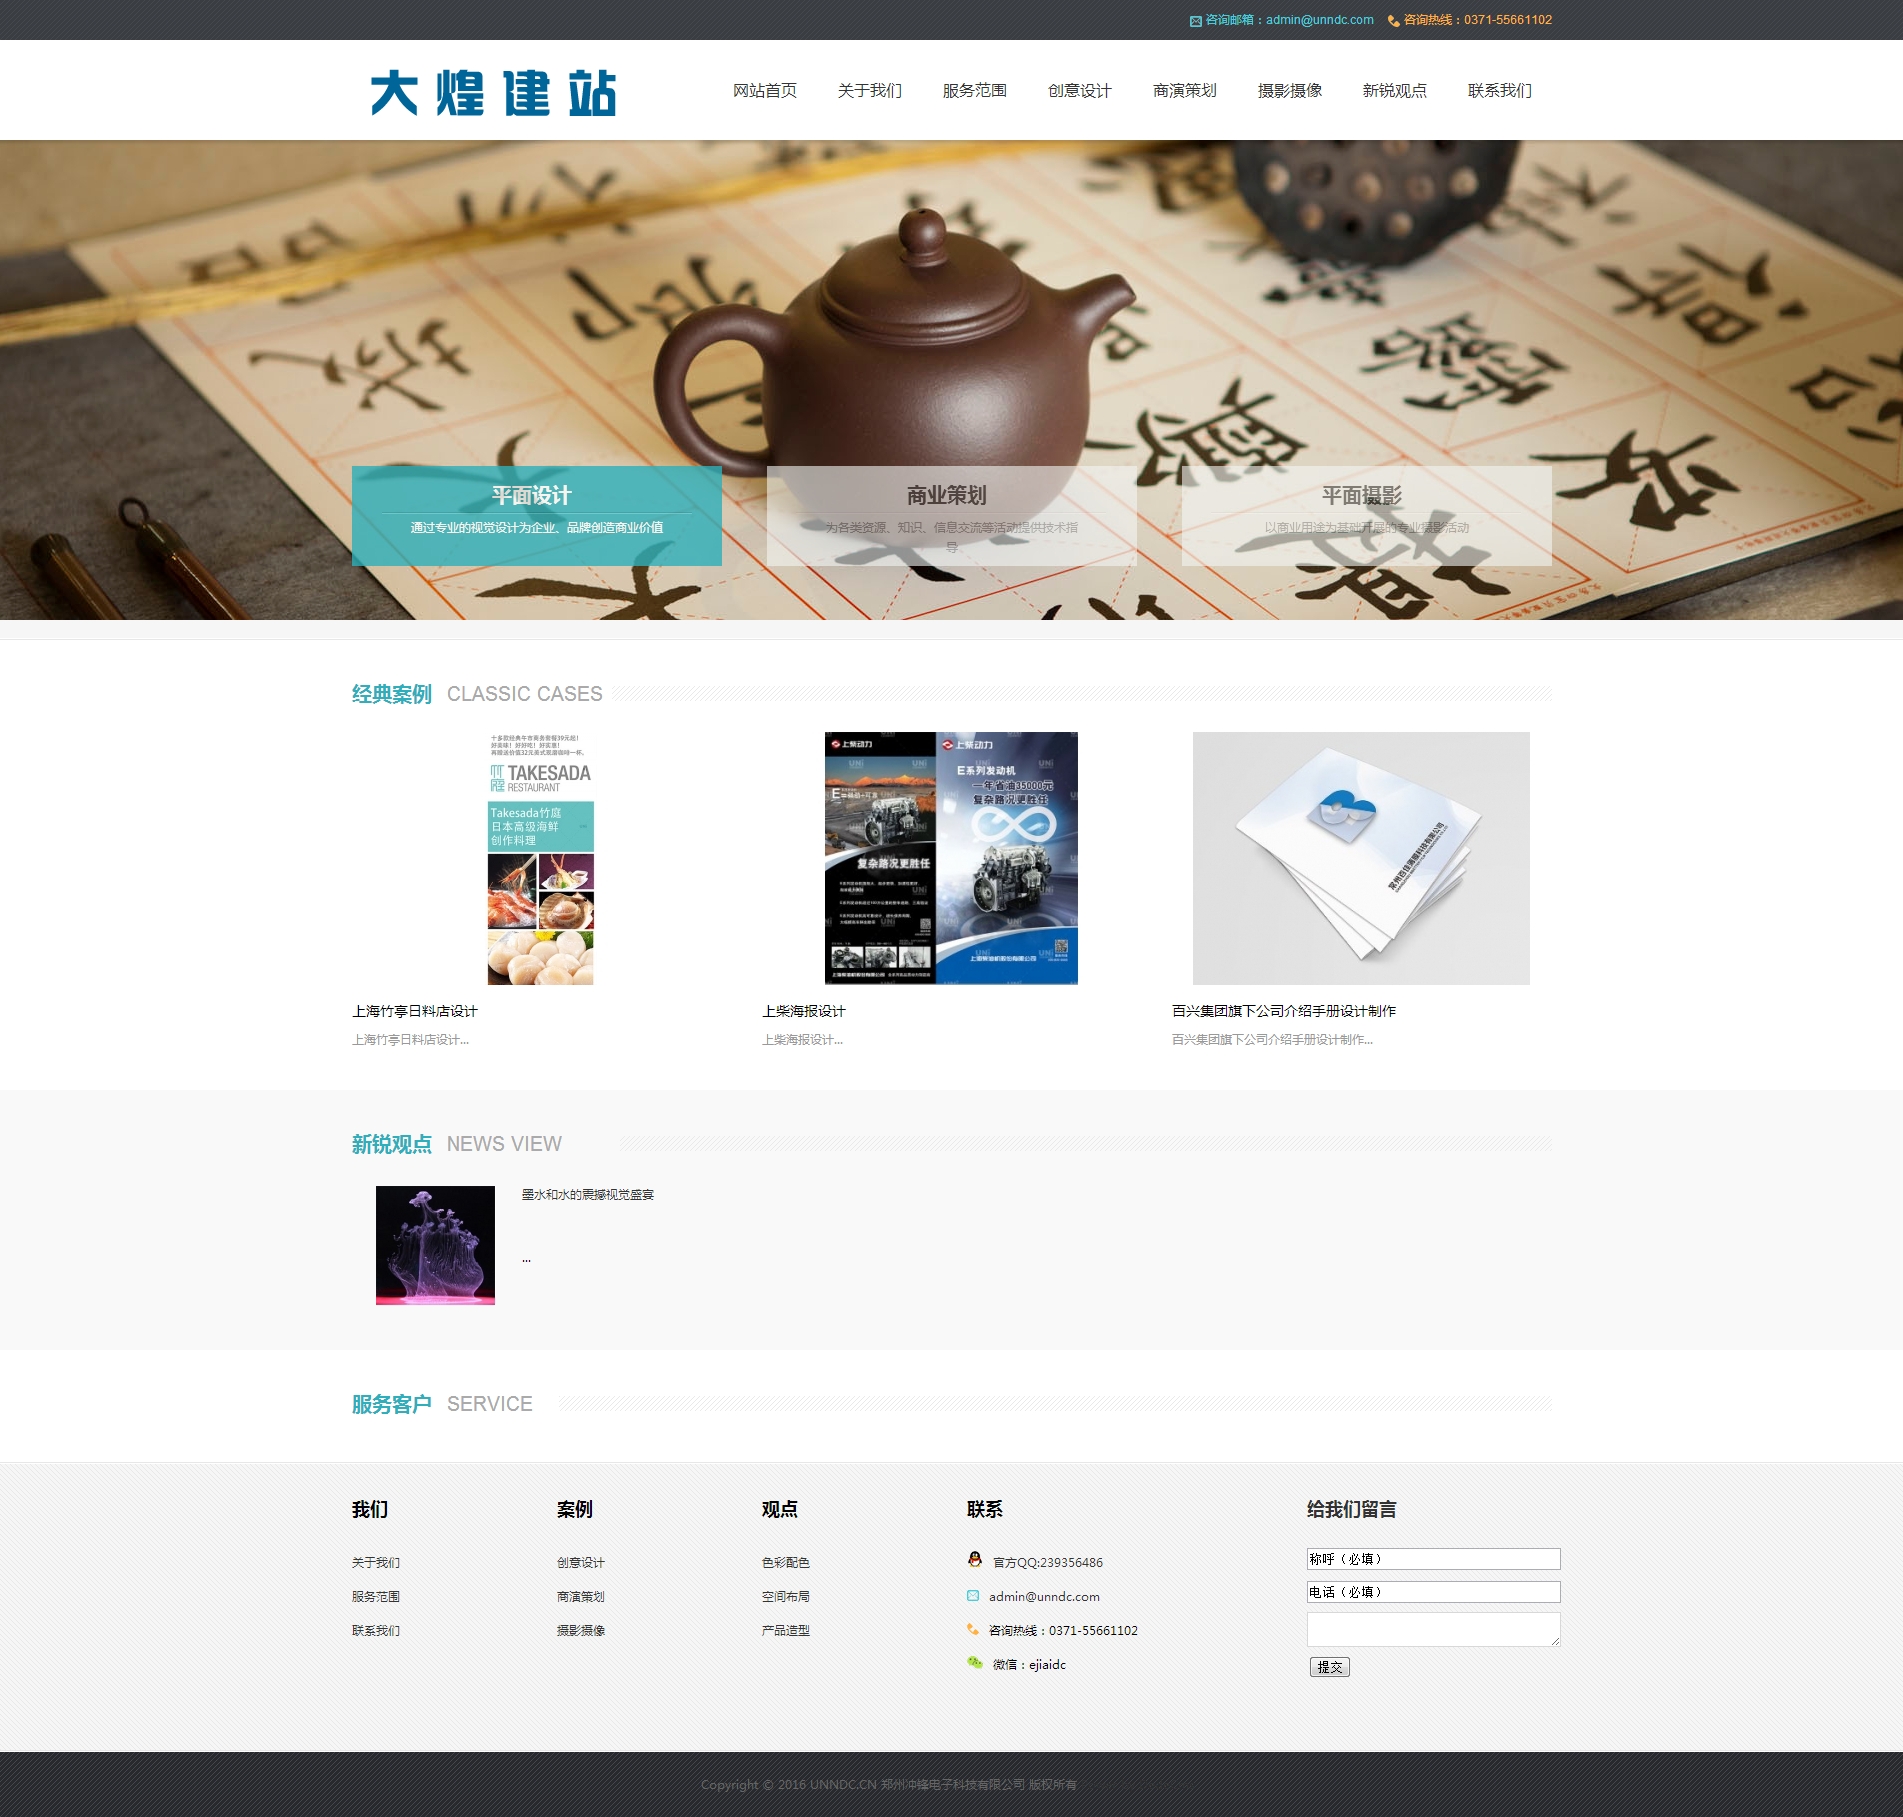1903x1817 pixels.
Task: Open the Takesada restaurant poster thumbnail
Action: (x=540, y=858)
